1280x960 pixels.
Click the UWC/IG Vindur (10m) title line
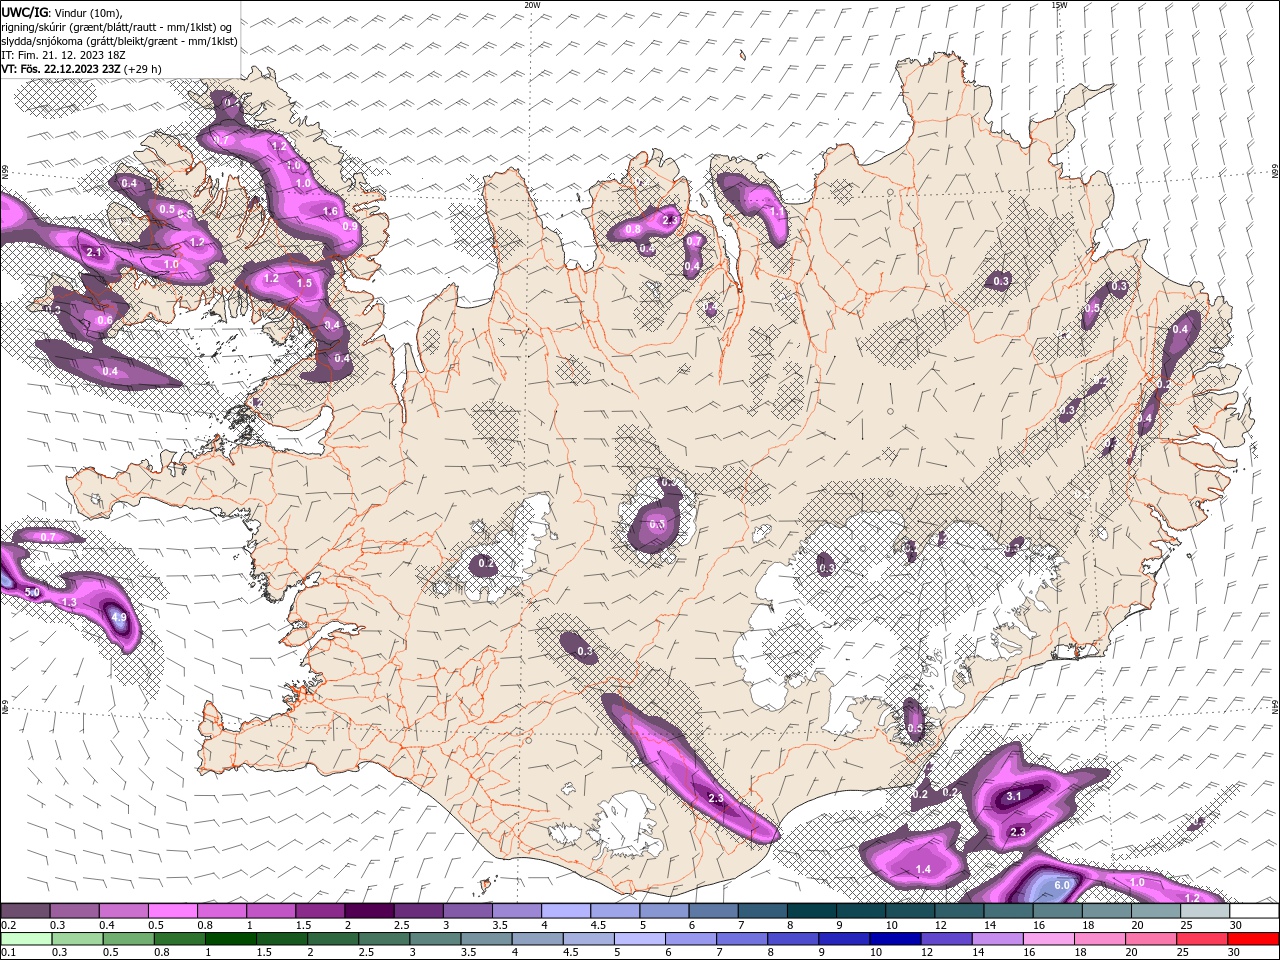coord(62,12)
